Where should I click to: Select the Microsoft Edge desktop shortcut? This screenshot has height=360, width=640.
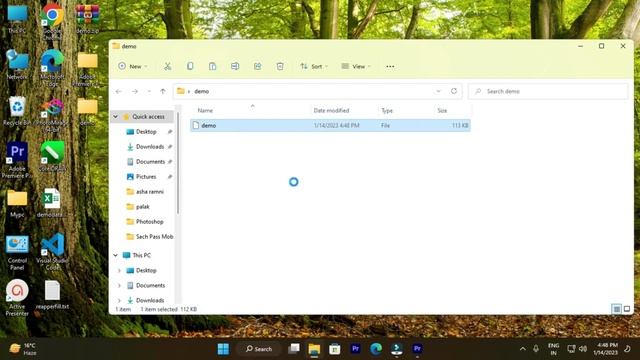52,68
